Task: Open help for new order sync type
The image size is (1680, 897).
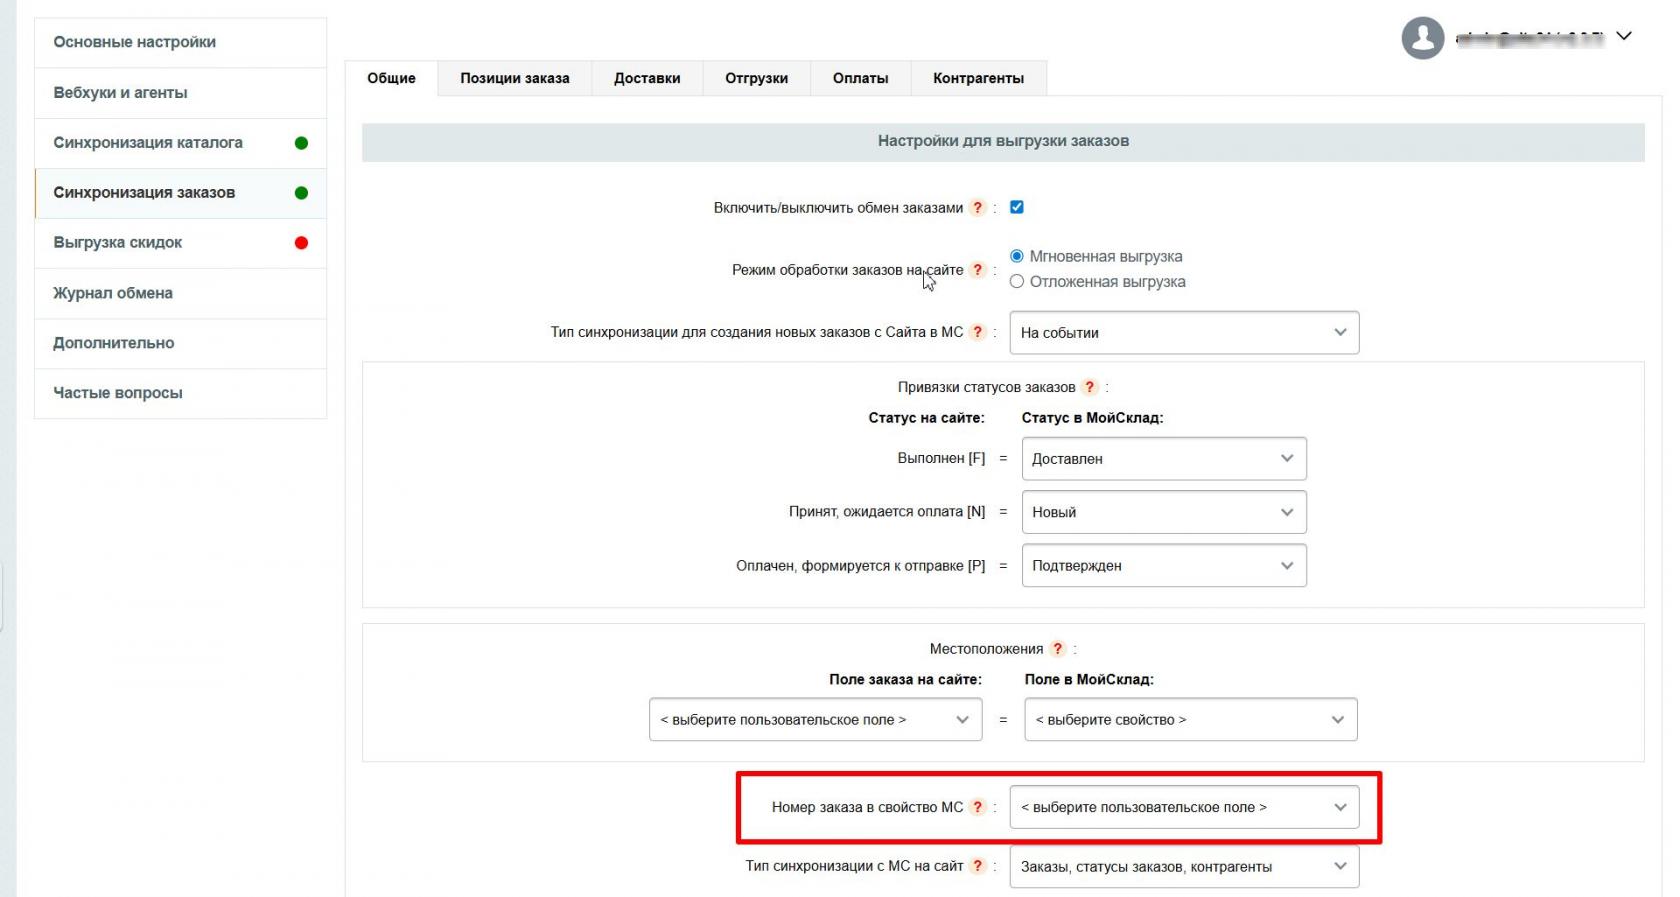Action: [978, 332]
